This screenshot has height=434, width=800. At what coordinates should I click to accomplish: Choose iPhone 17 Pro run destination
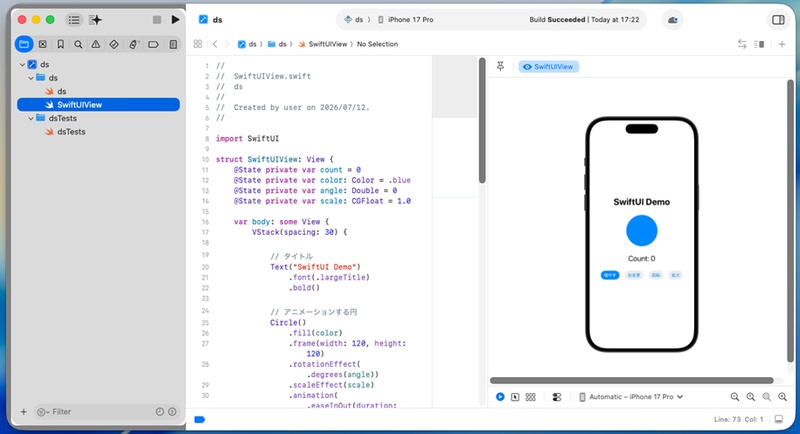[x=406, y=19]
